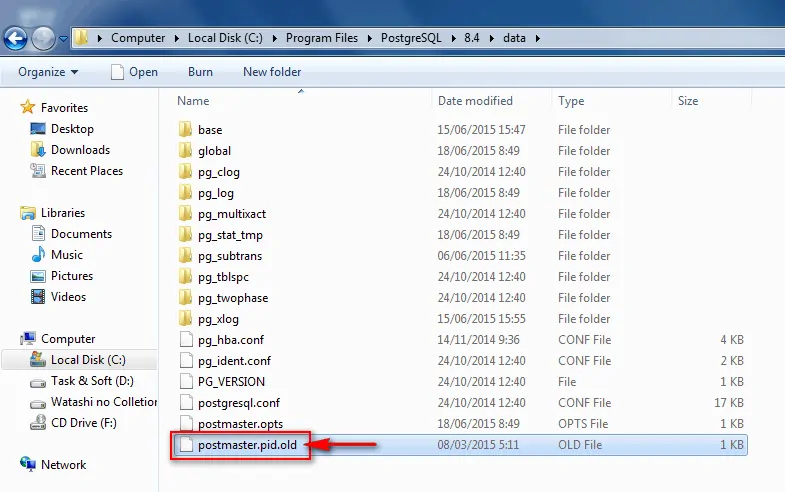Open Downloads in the Favorites list
This screenshot has width=785, height=492.
(x=80, y=150)
